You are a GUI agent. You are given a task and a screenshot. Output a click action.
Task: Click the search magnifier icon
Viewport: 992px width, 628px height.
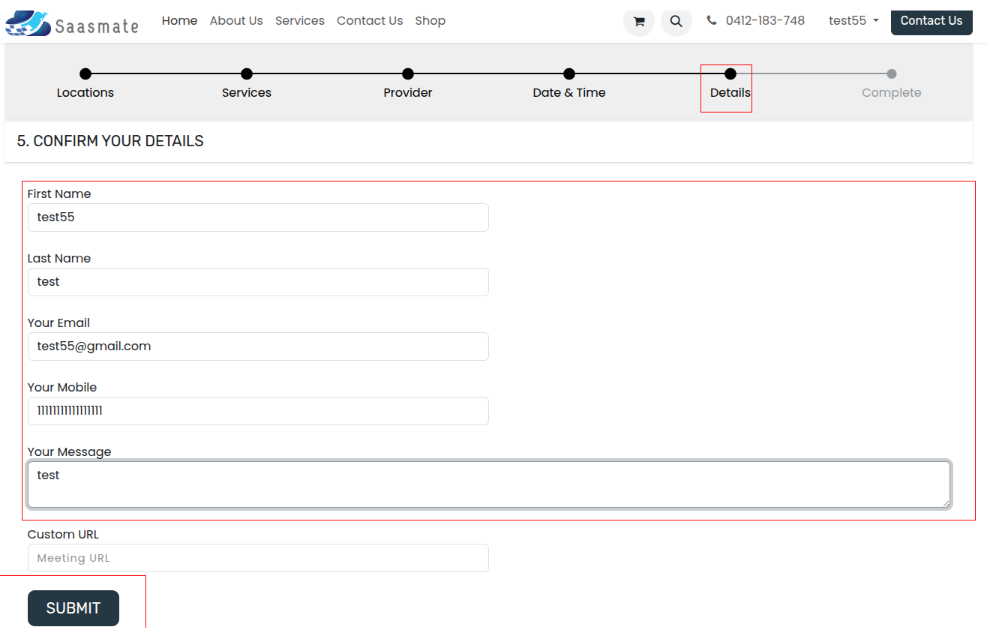click(676, 21)
